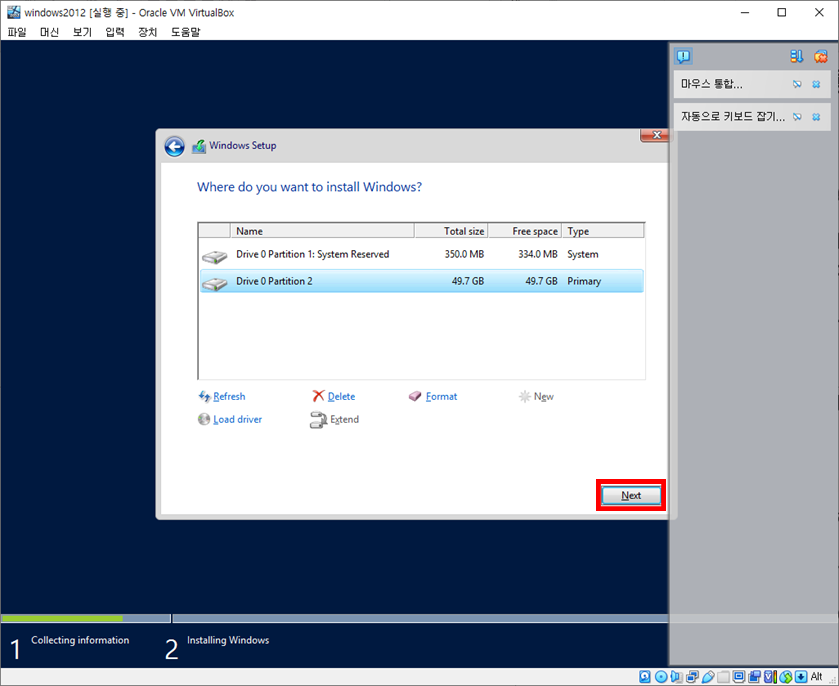Click the Delete link
This screenshot has height=686, width=839.
341,397
